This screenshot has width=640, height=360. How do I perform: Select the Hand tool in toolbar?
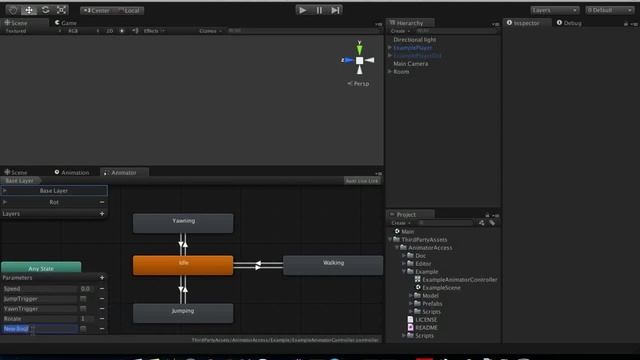[x=13, y=10]
